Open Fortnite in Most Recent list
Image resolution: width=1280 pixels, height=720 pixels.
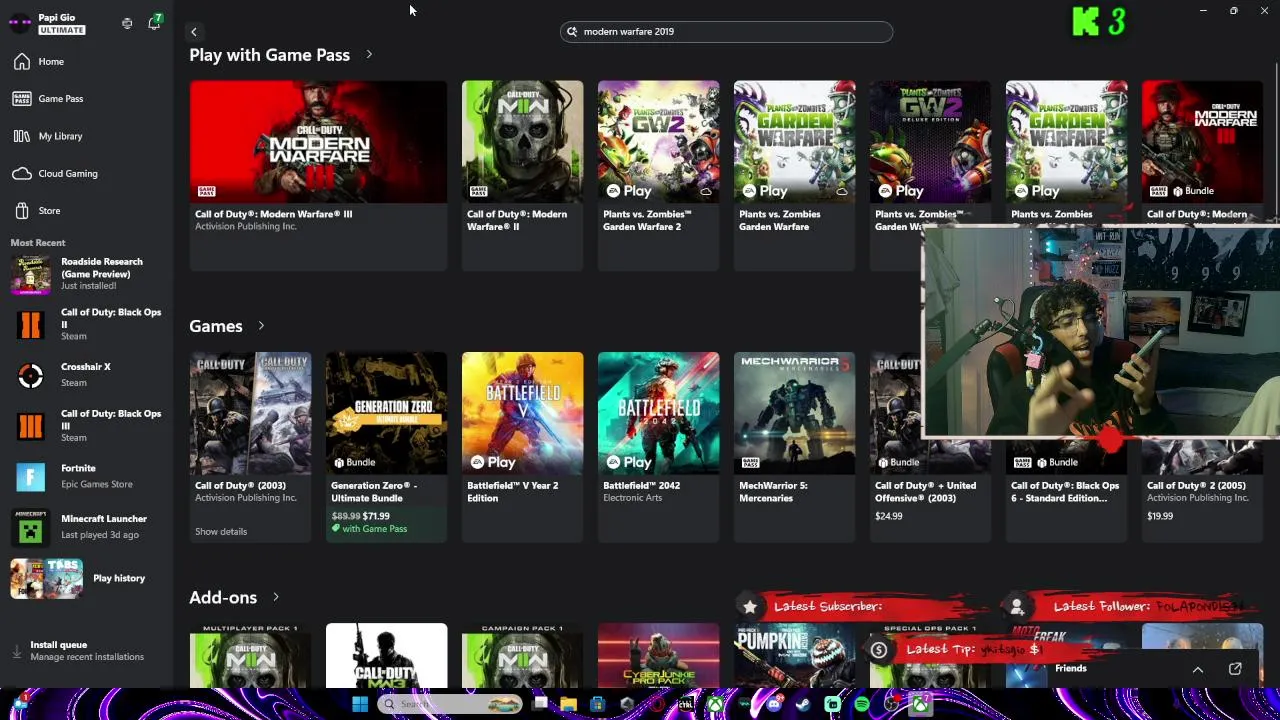click(87, 476)
